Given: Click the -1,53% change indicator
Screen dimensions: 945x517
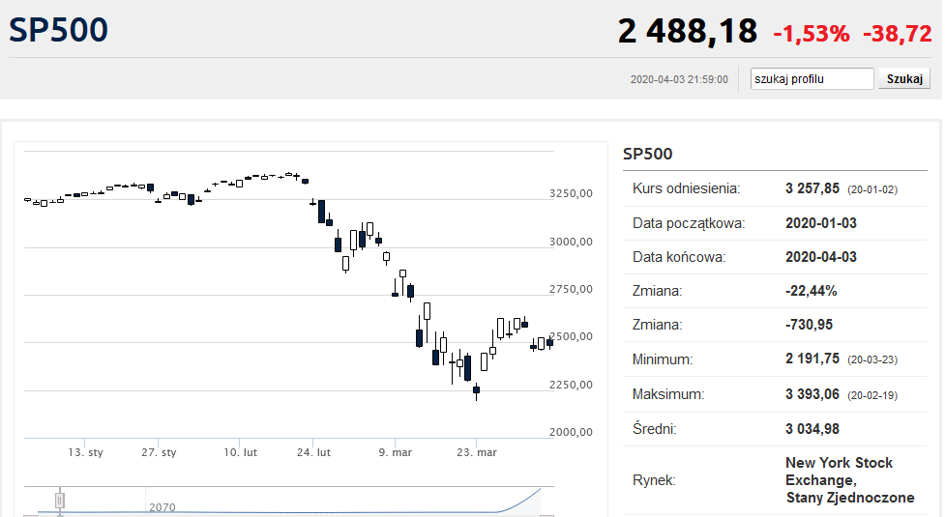Looking at the screenshot, I should 811,33.
